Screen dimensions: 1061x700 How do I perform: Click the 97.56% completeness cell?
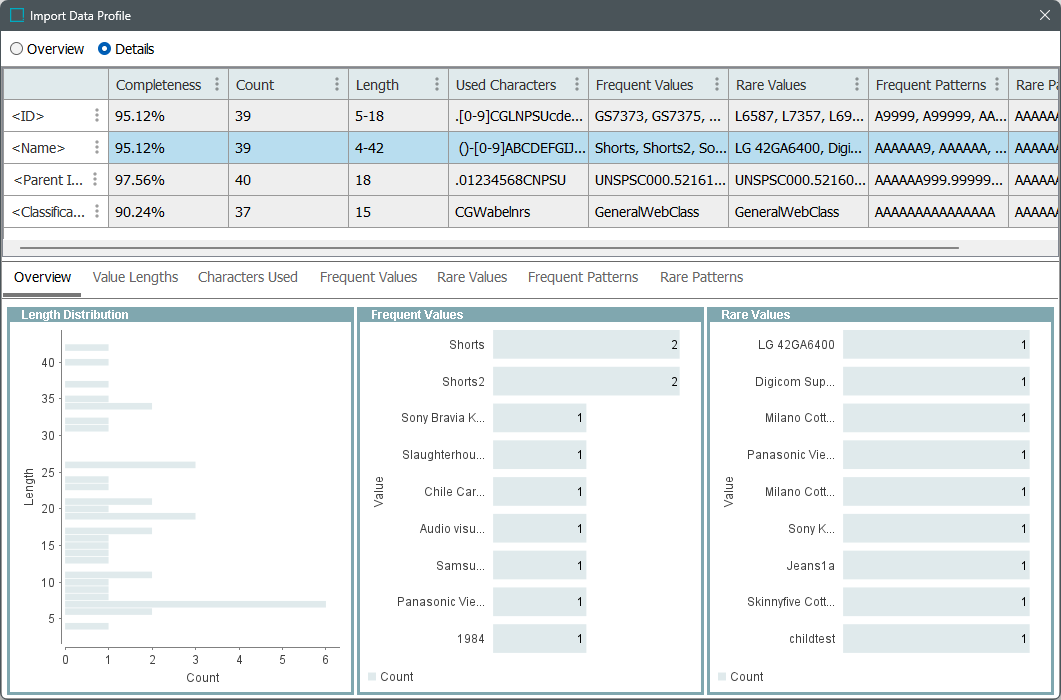coord(168,179)
